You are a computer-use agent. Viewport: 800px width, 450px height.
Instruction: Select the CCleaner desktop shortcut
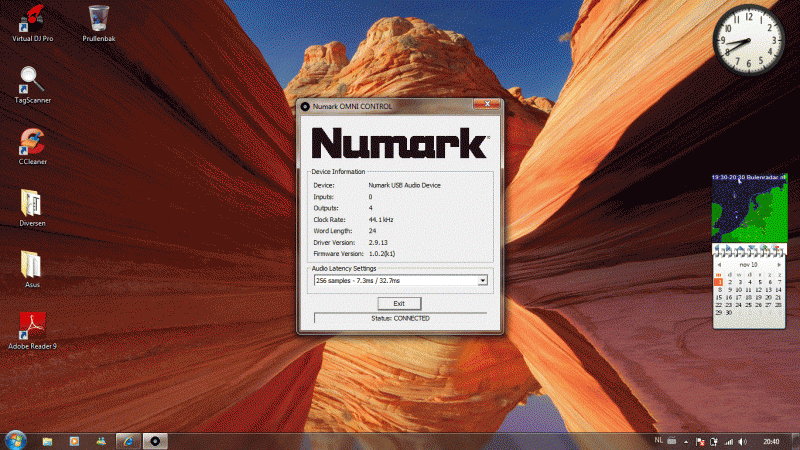click(x=32, y=146)
